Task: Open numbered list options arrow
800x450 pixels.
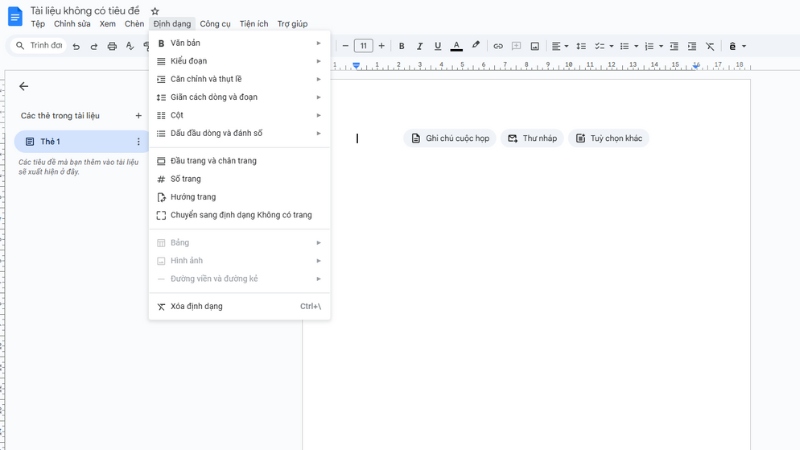Action: tap(661, 46)
